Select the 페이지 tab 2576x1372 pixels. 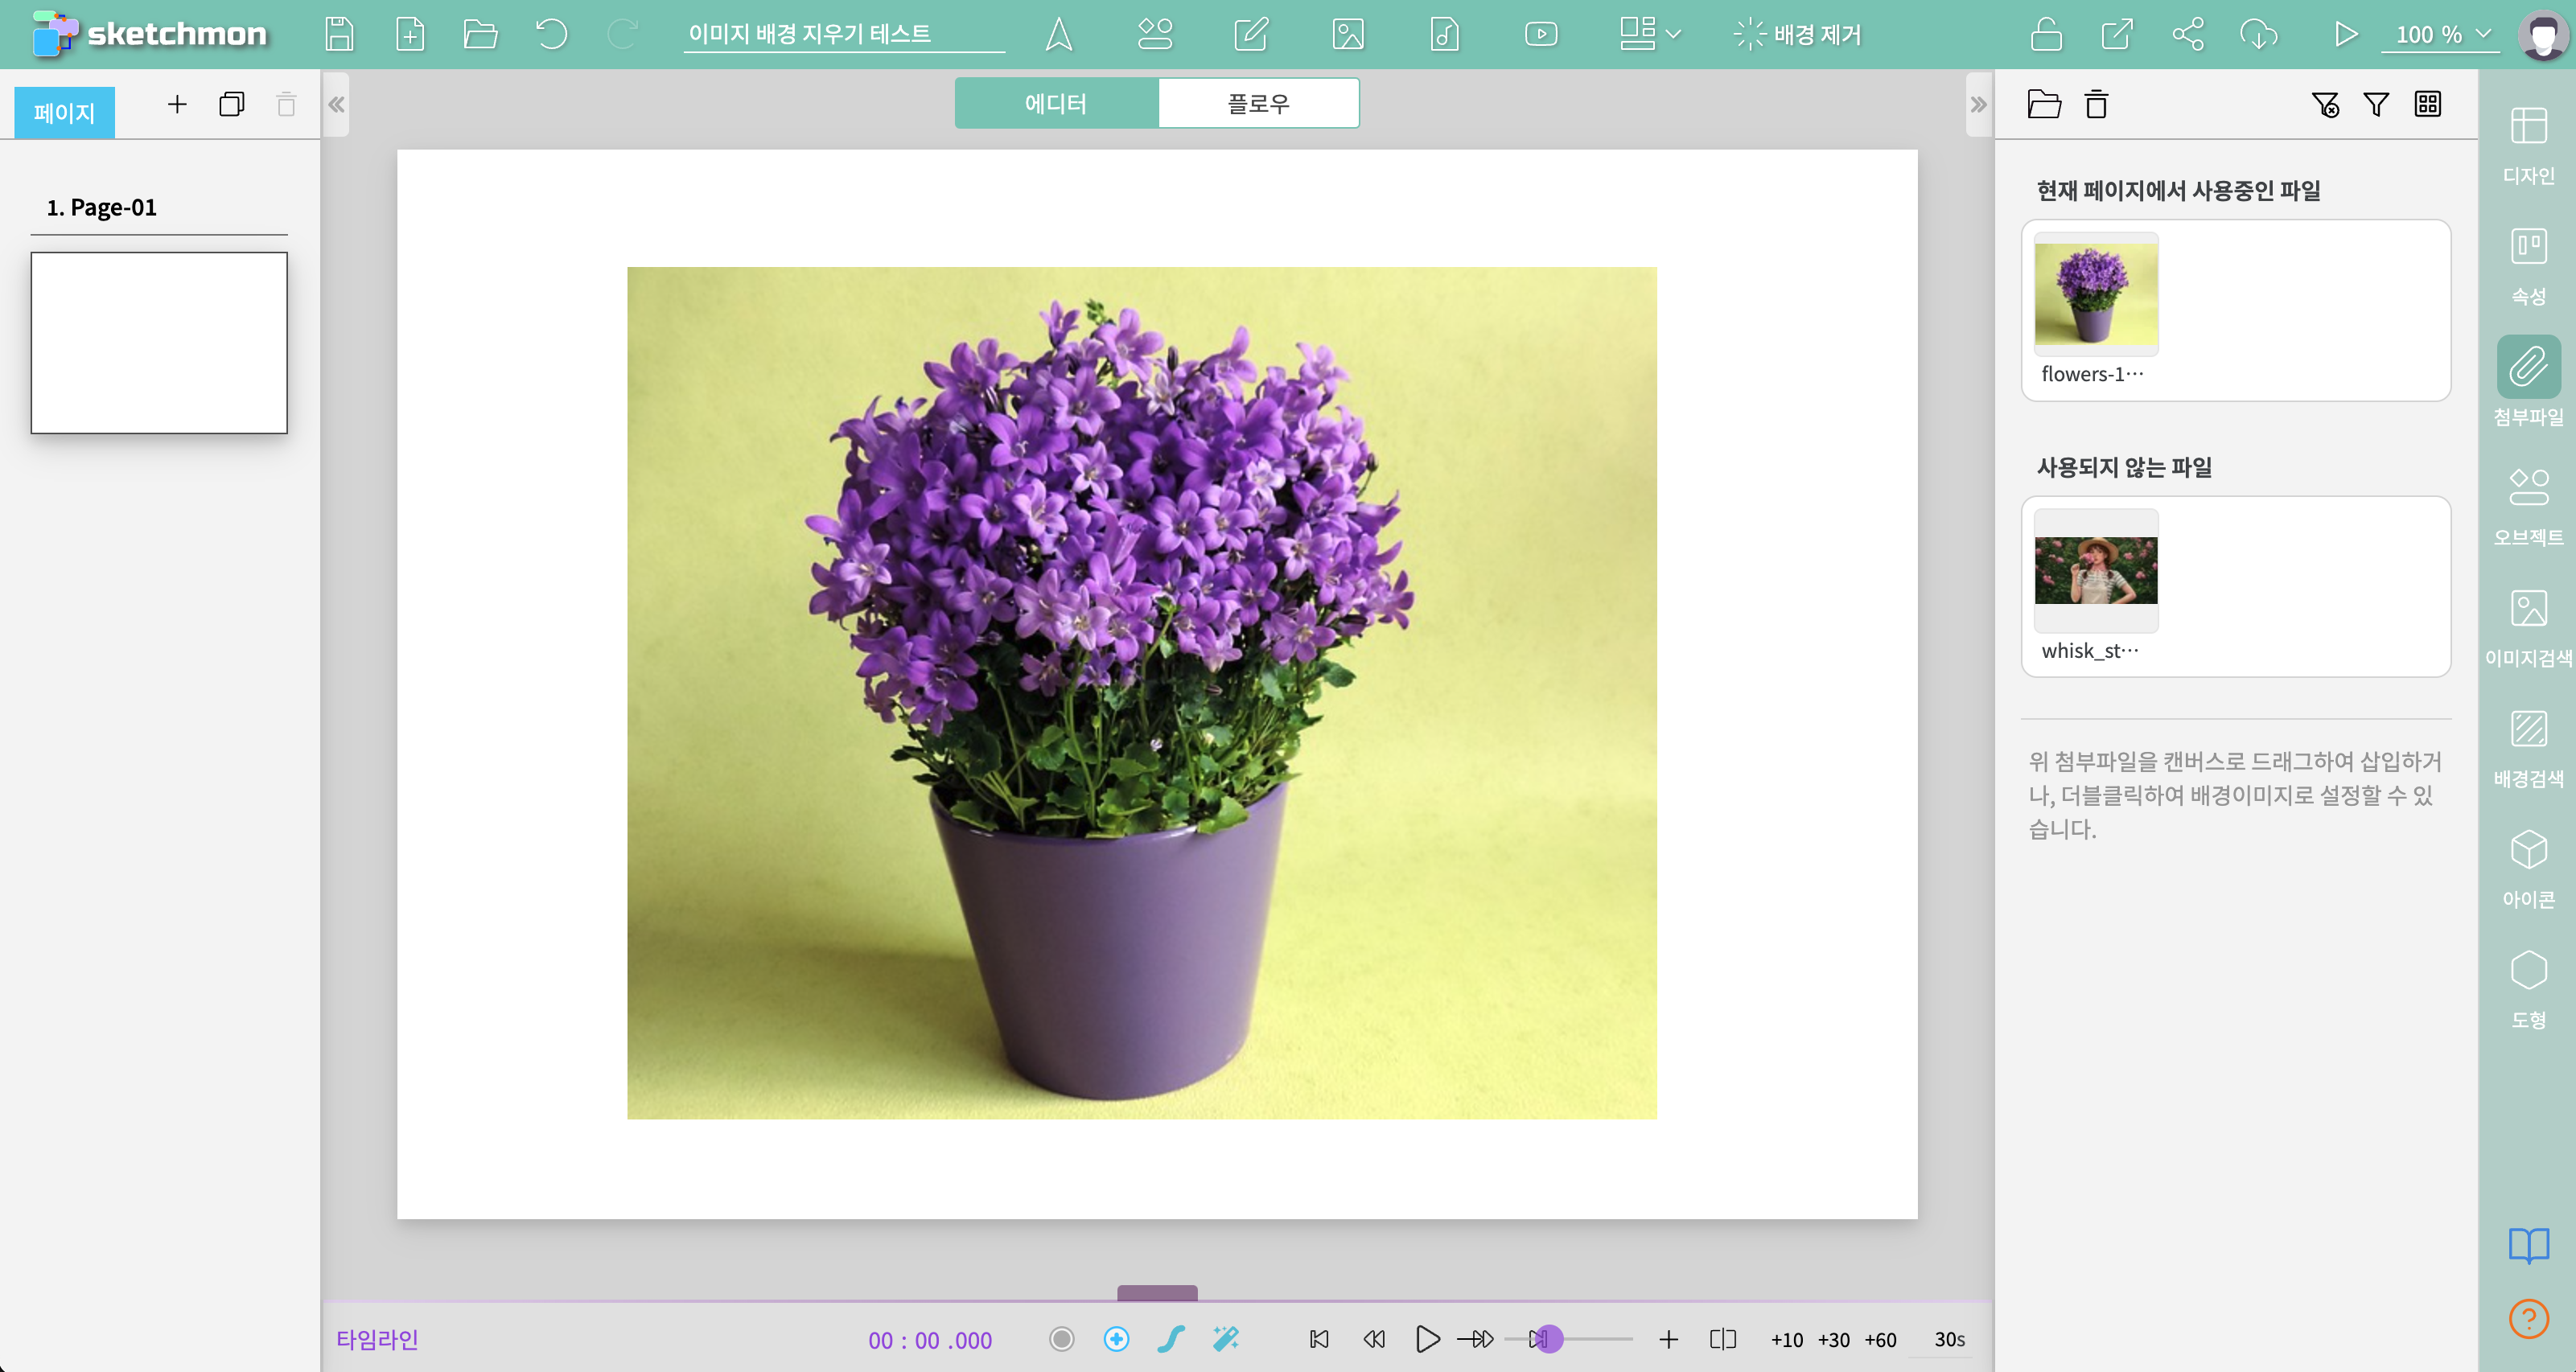[64, 112]
